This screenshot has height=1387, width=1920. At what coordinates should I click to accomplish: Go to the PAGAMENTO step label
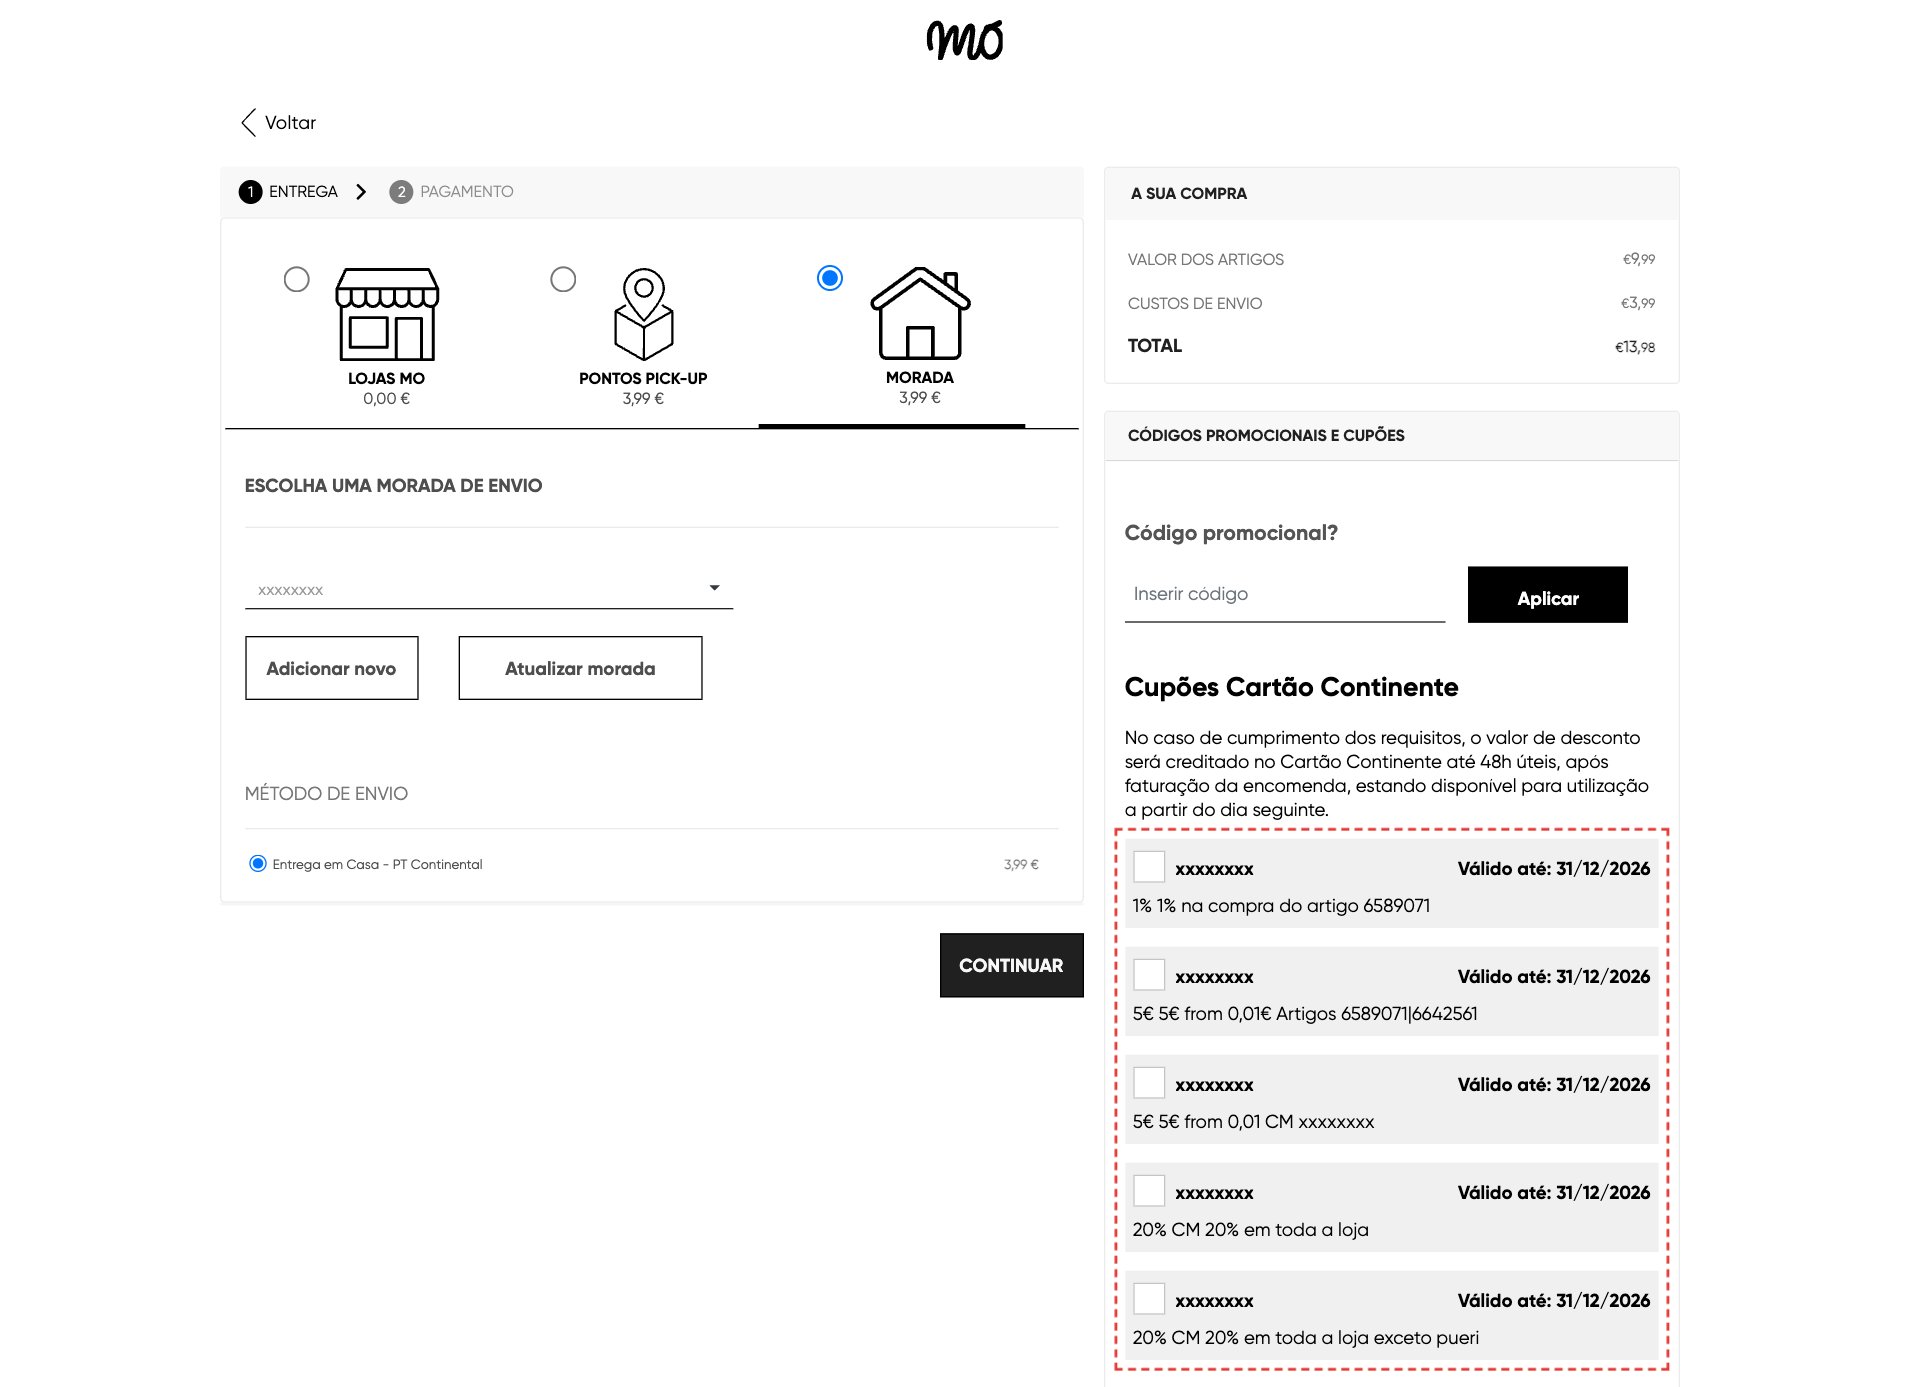point(467,192)
